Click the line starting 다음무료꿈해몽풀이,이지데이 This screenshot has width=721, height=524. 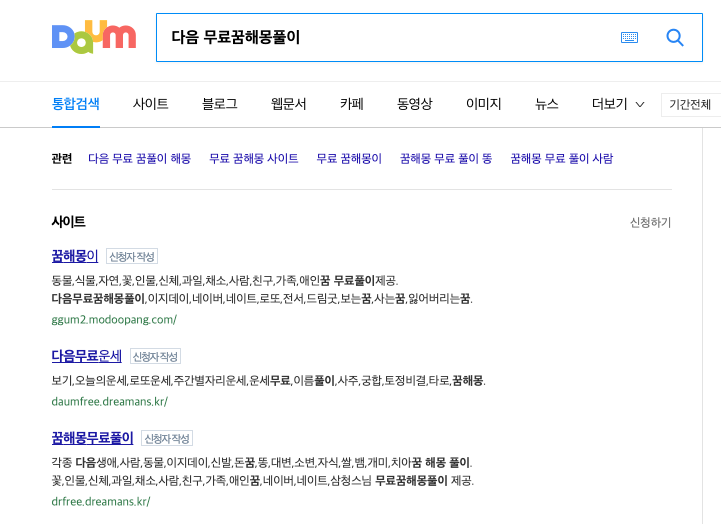(x=262, y=299)
